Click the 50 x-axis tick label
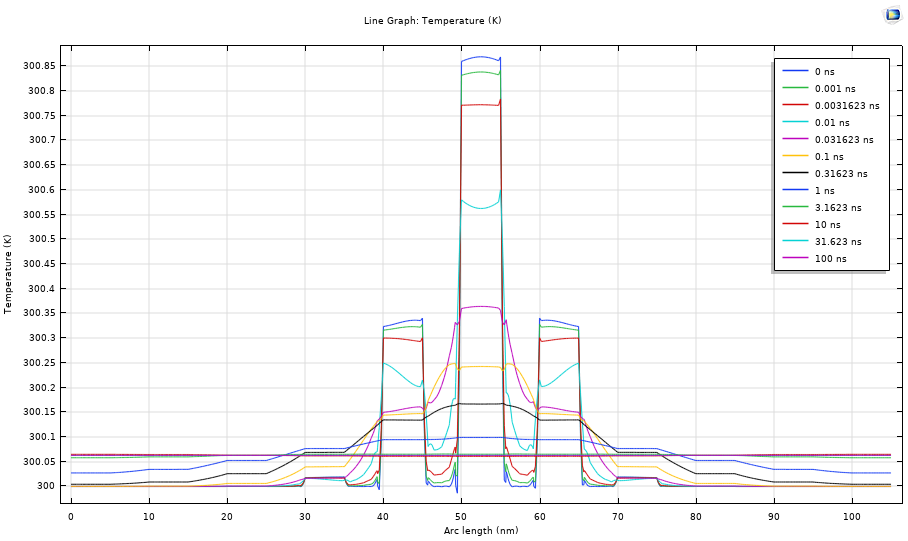 coord(461,516)
